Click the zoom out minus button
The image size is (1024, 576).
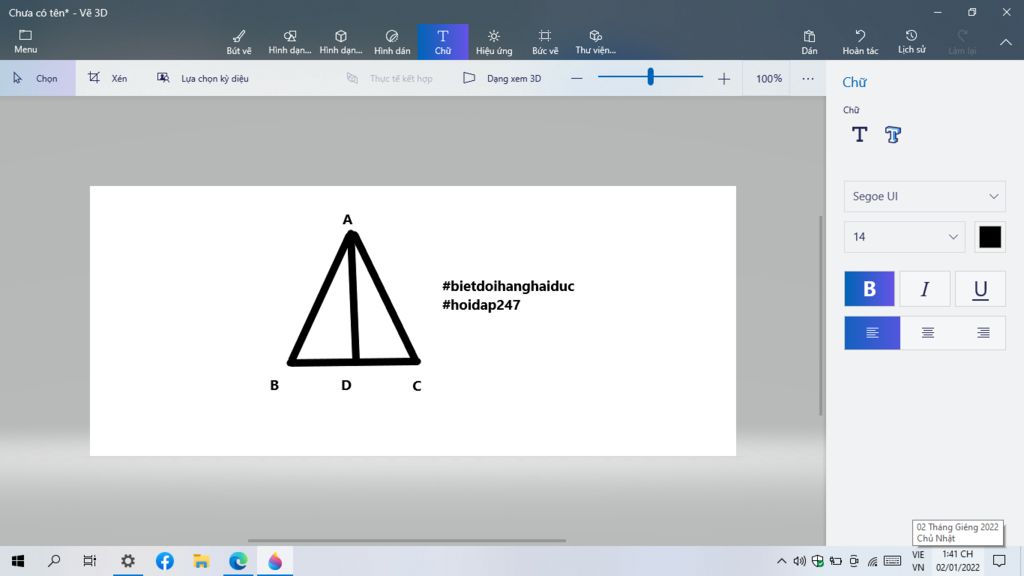pyautogui.click(x=576, y=78)
